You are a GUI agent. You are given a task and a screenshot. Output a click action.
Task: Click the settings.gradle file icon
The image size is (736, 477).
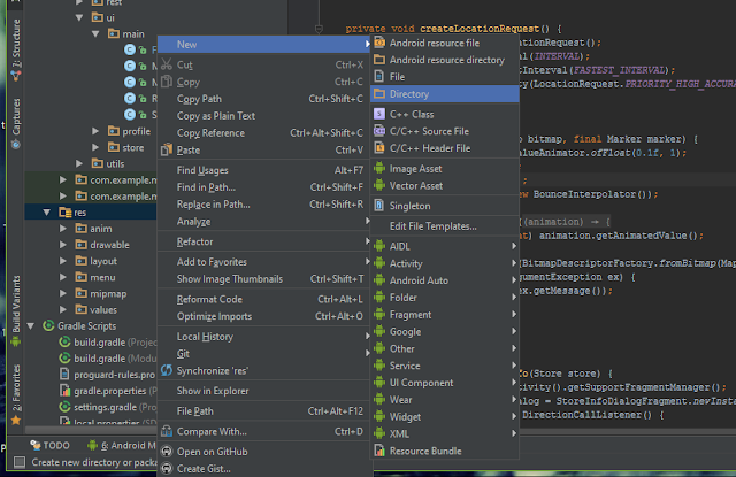coord(65,407)
